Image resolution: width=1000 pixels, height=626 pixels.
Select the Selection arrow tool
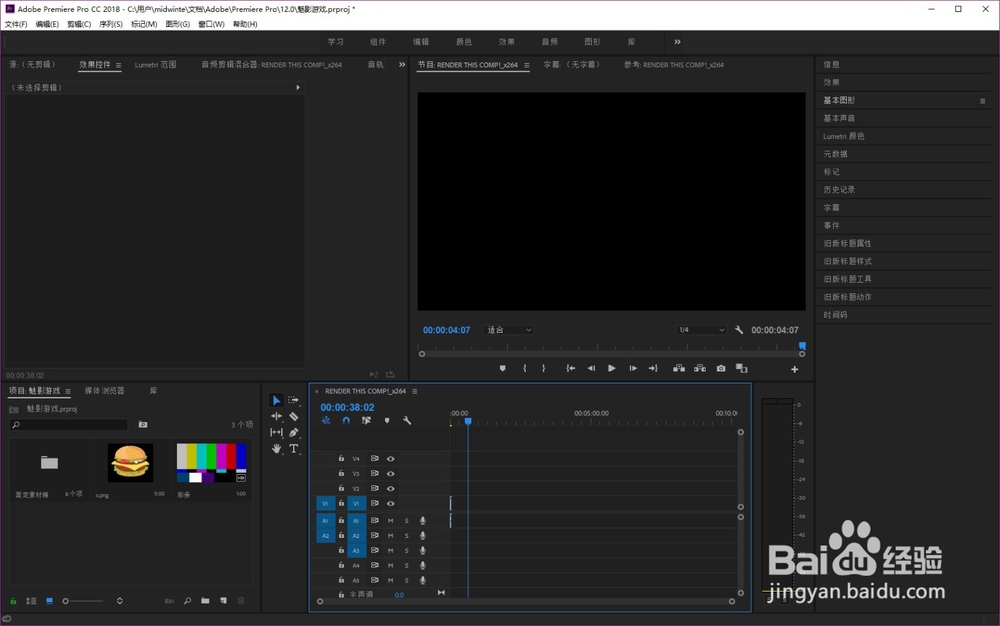(276, 400)
